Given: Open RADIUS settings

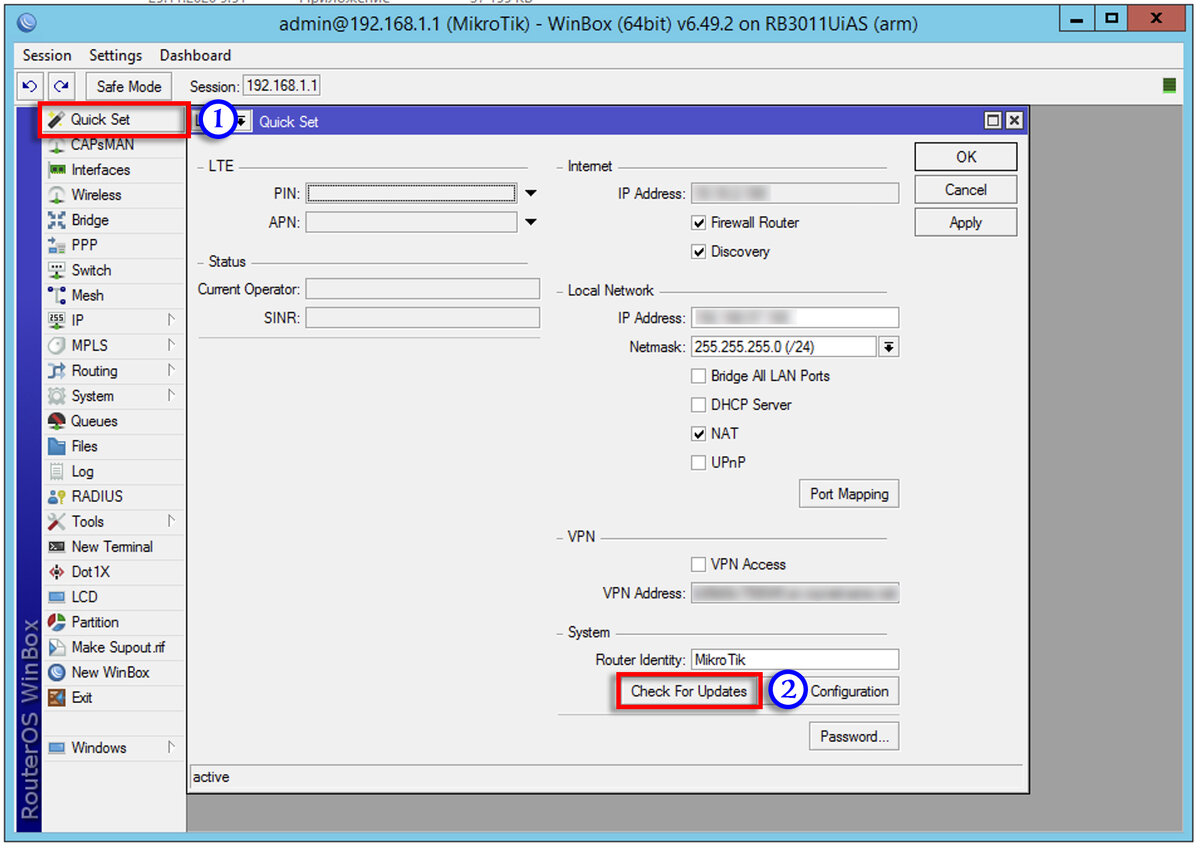Looking at the screenshot, I should pos(97,496).
